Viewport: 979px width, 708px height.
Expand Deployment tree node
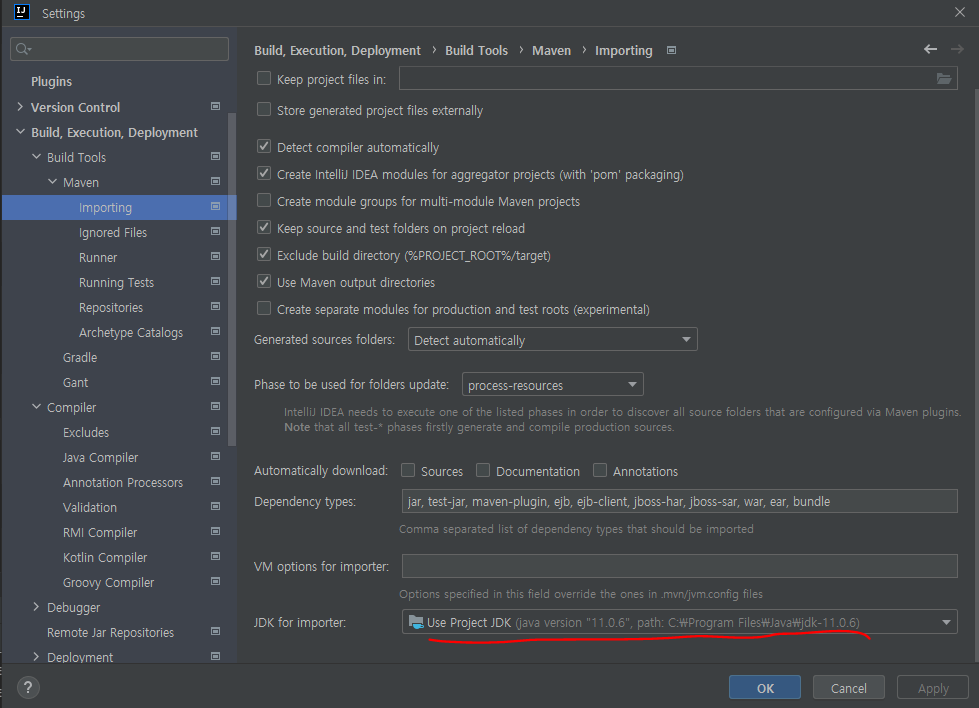coord(36,657)
